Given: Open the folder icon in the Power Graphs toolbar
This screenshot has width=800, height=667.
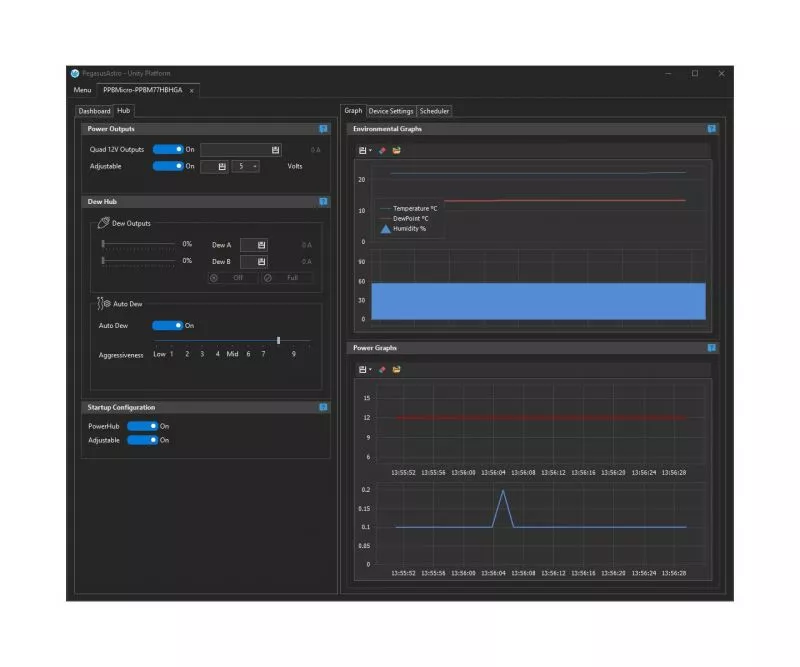Looking at the screenshot, I should point(396,369).
